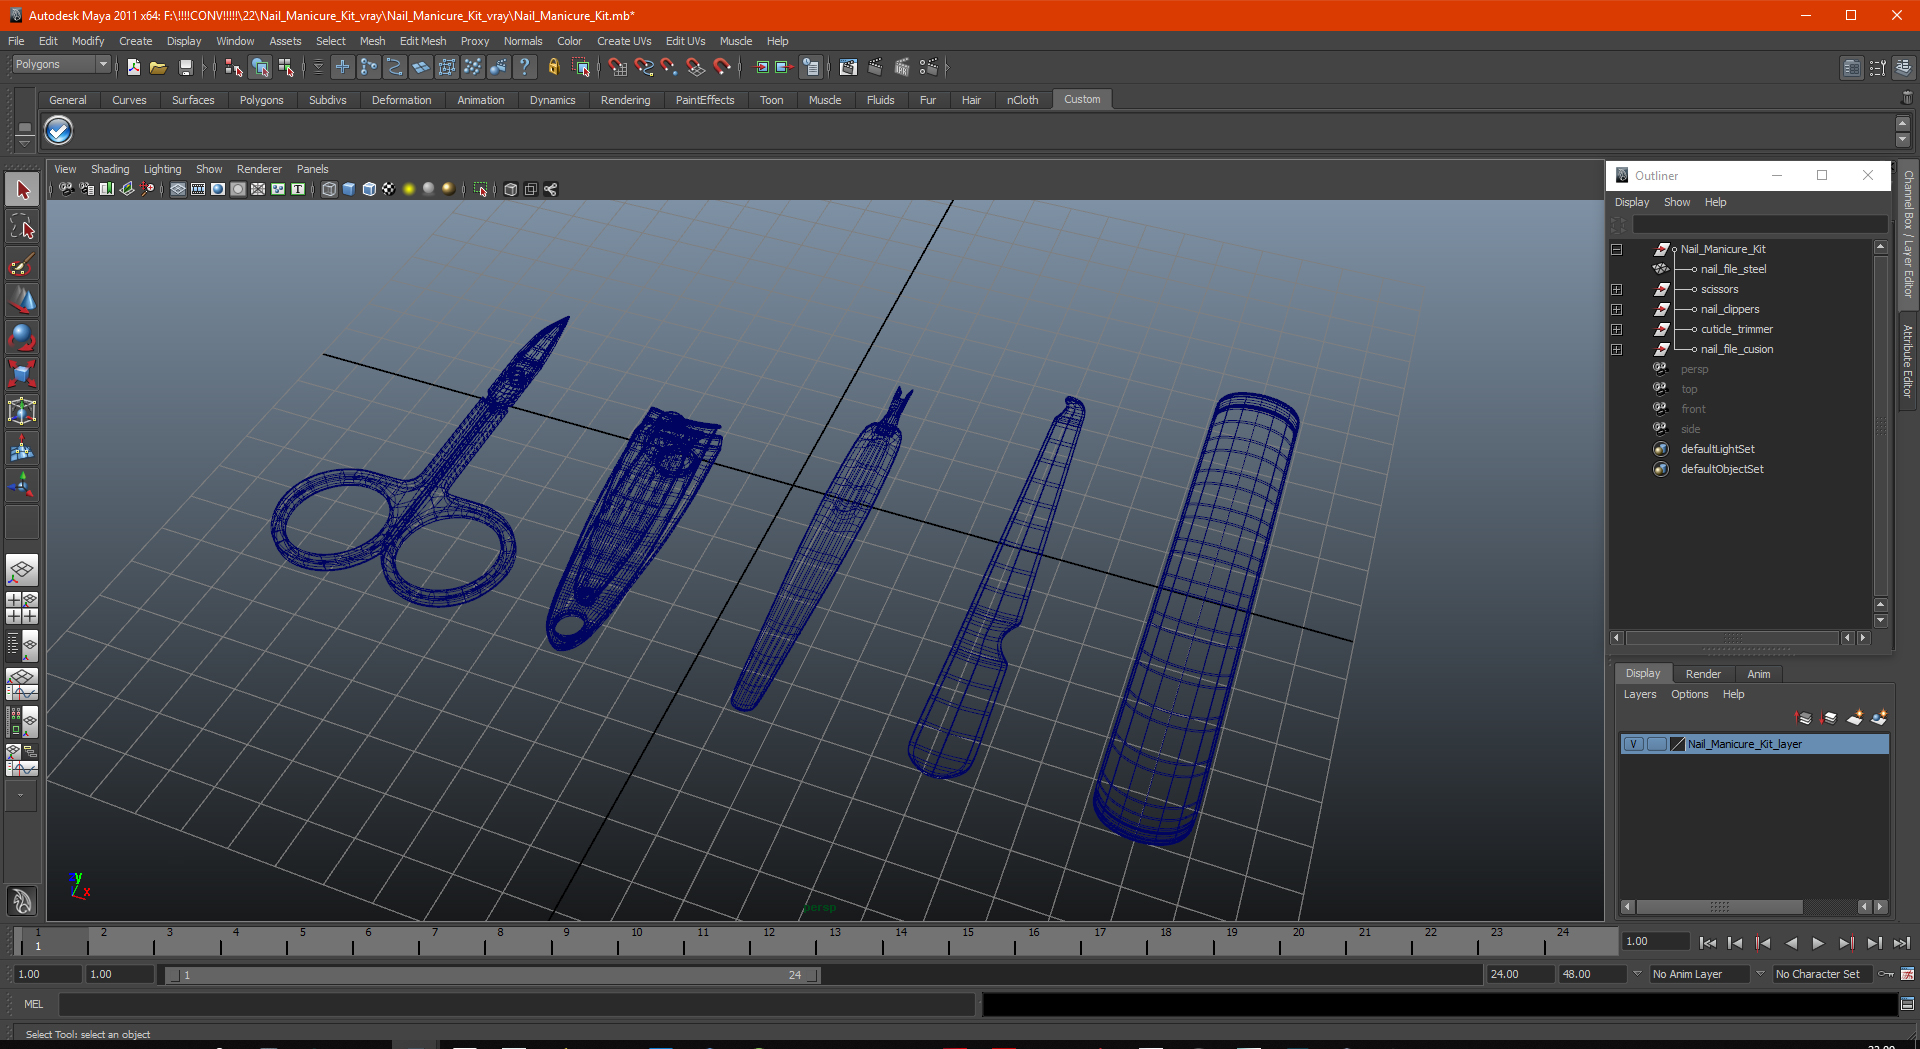This screenshot has height=1049, width=1920.
Task: Open the Render layer tab
Action: click(x=1703, y=674)
